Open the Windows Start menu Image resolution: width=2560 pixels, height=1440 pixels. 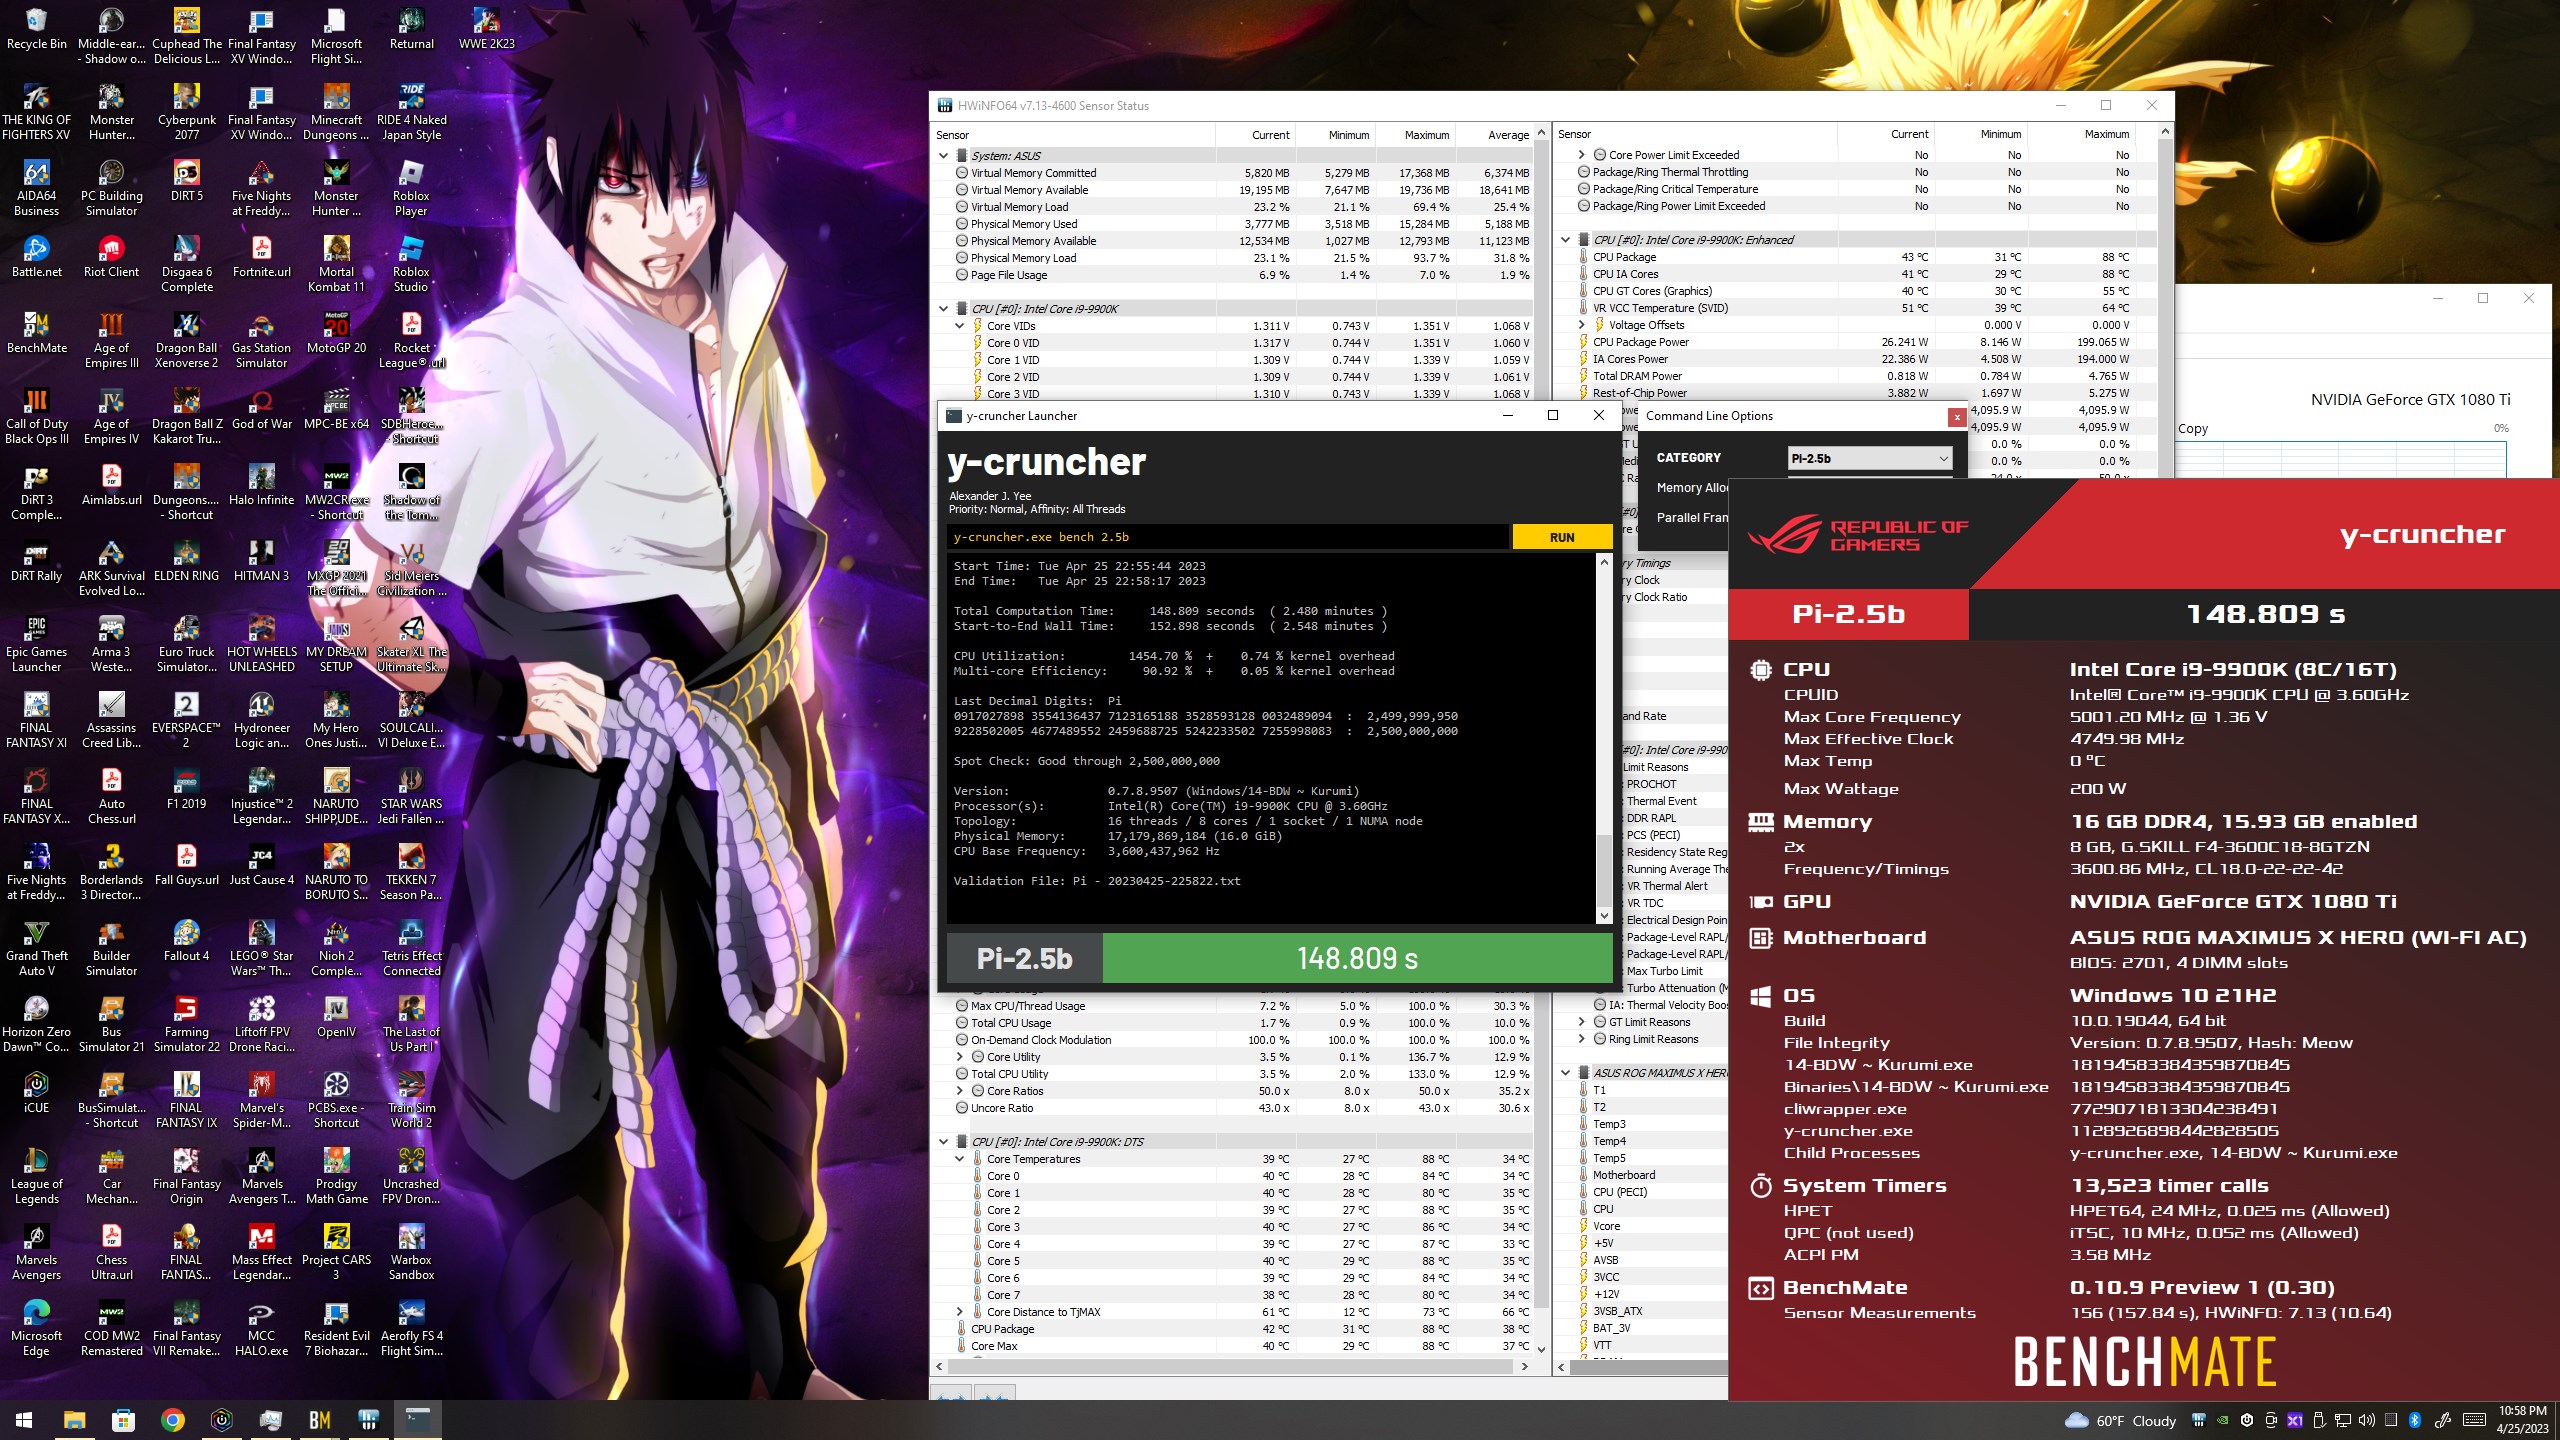click(24, 1420)
